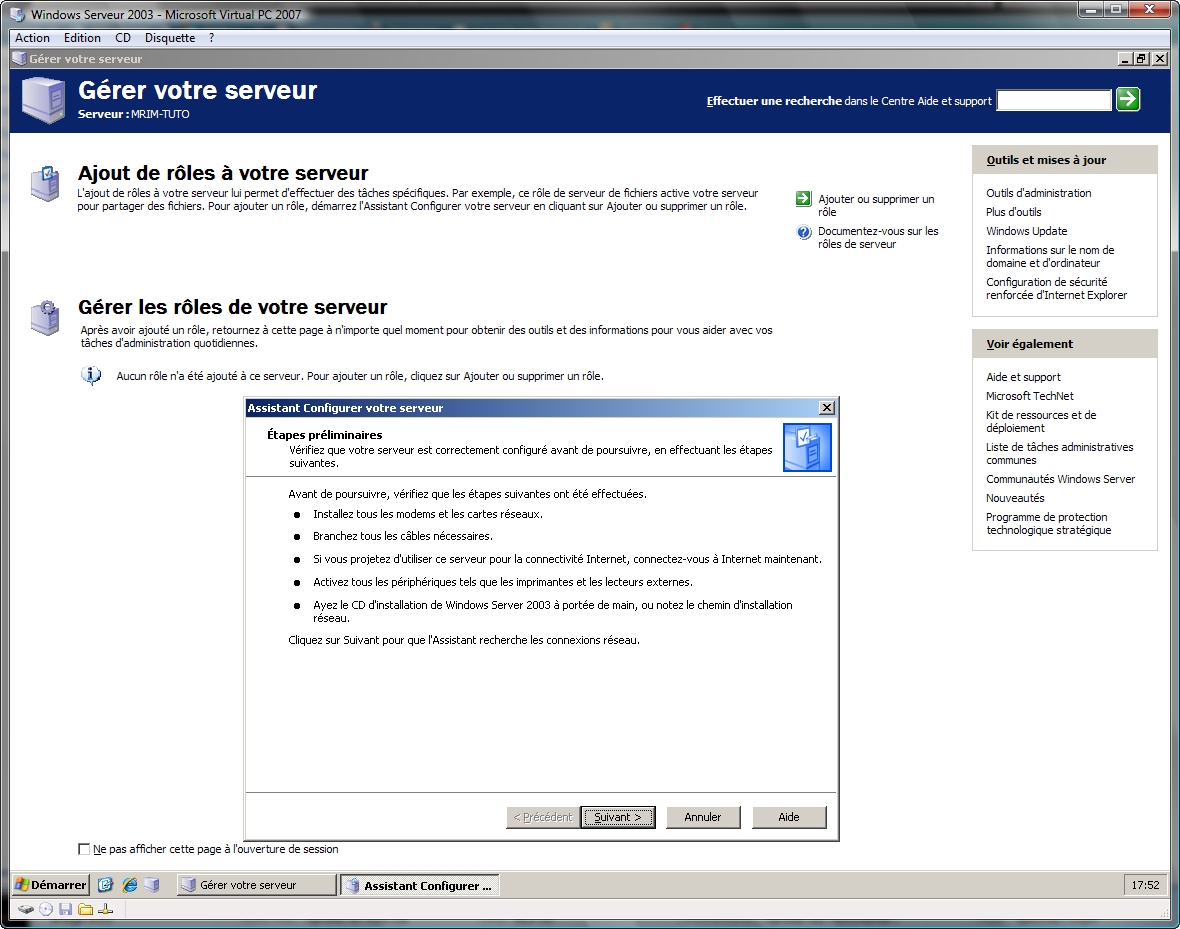This screenshot has height=929, width=1180.
Task: Click the server quick launch icon
Action: pyautogui.click(x=152, y=885)
